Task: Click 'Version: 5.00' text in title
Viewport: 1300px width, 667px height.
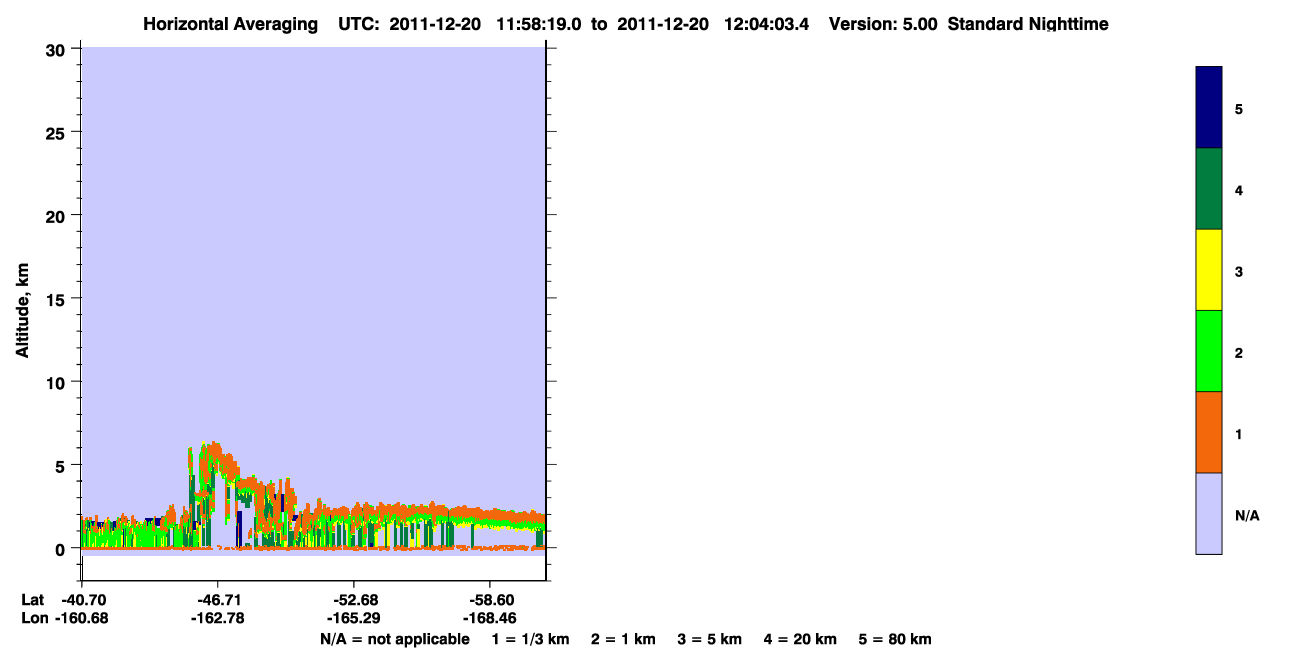Action: coord(883,24)
